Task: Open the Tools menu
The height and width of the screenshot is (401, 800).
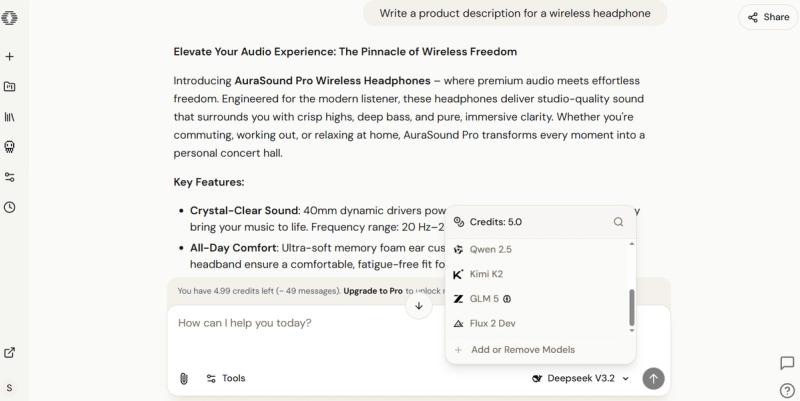Action: click(226, 378)
